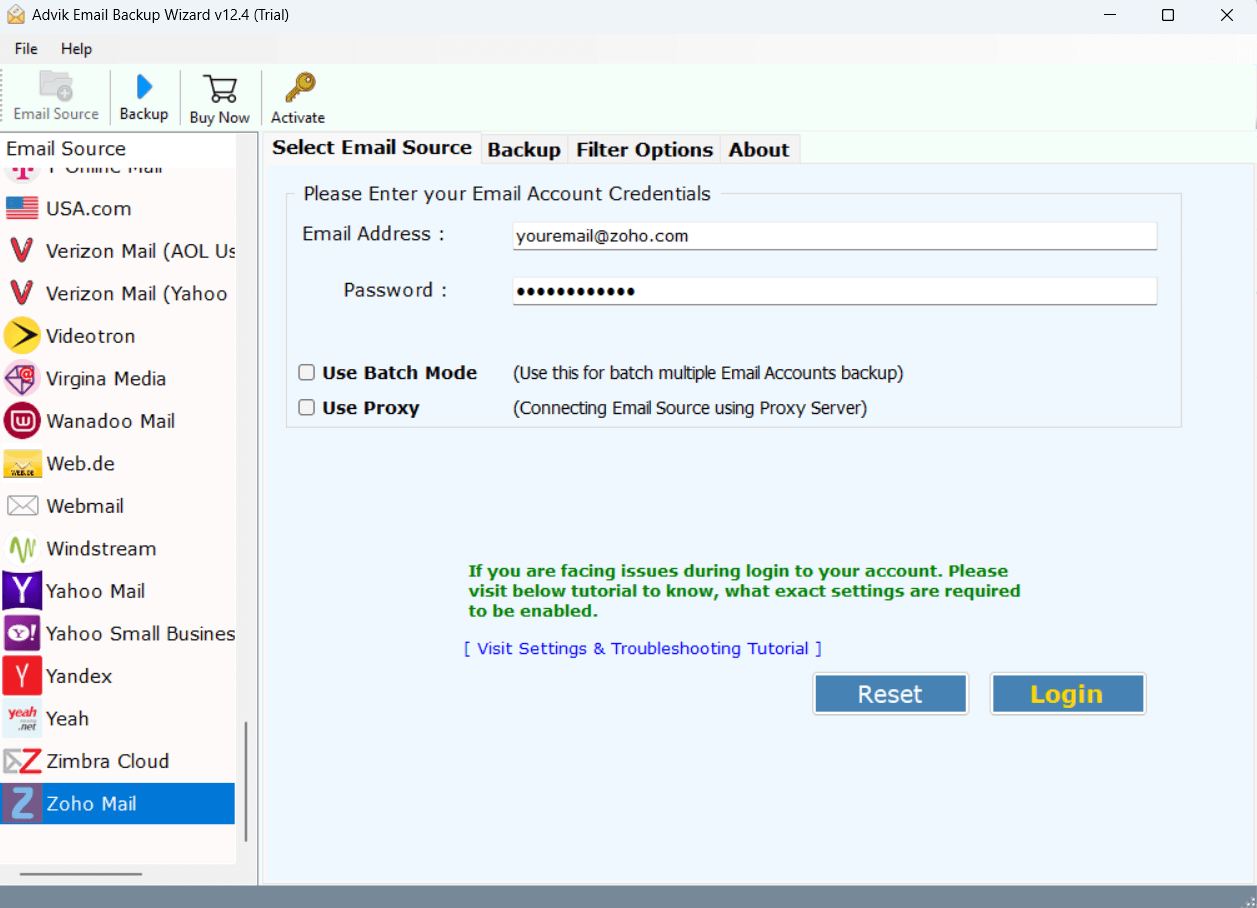This screenshot has width=1257, height=908.
Task: Choose the Yandex icon
Action: 22,676
